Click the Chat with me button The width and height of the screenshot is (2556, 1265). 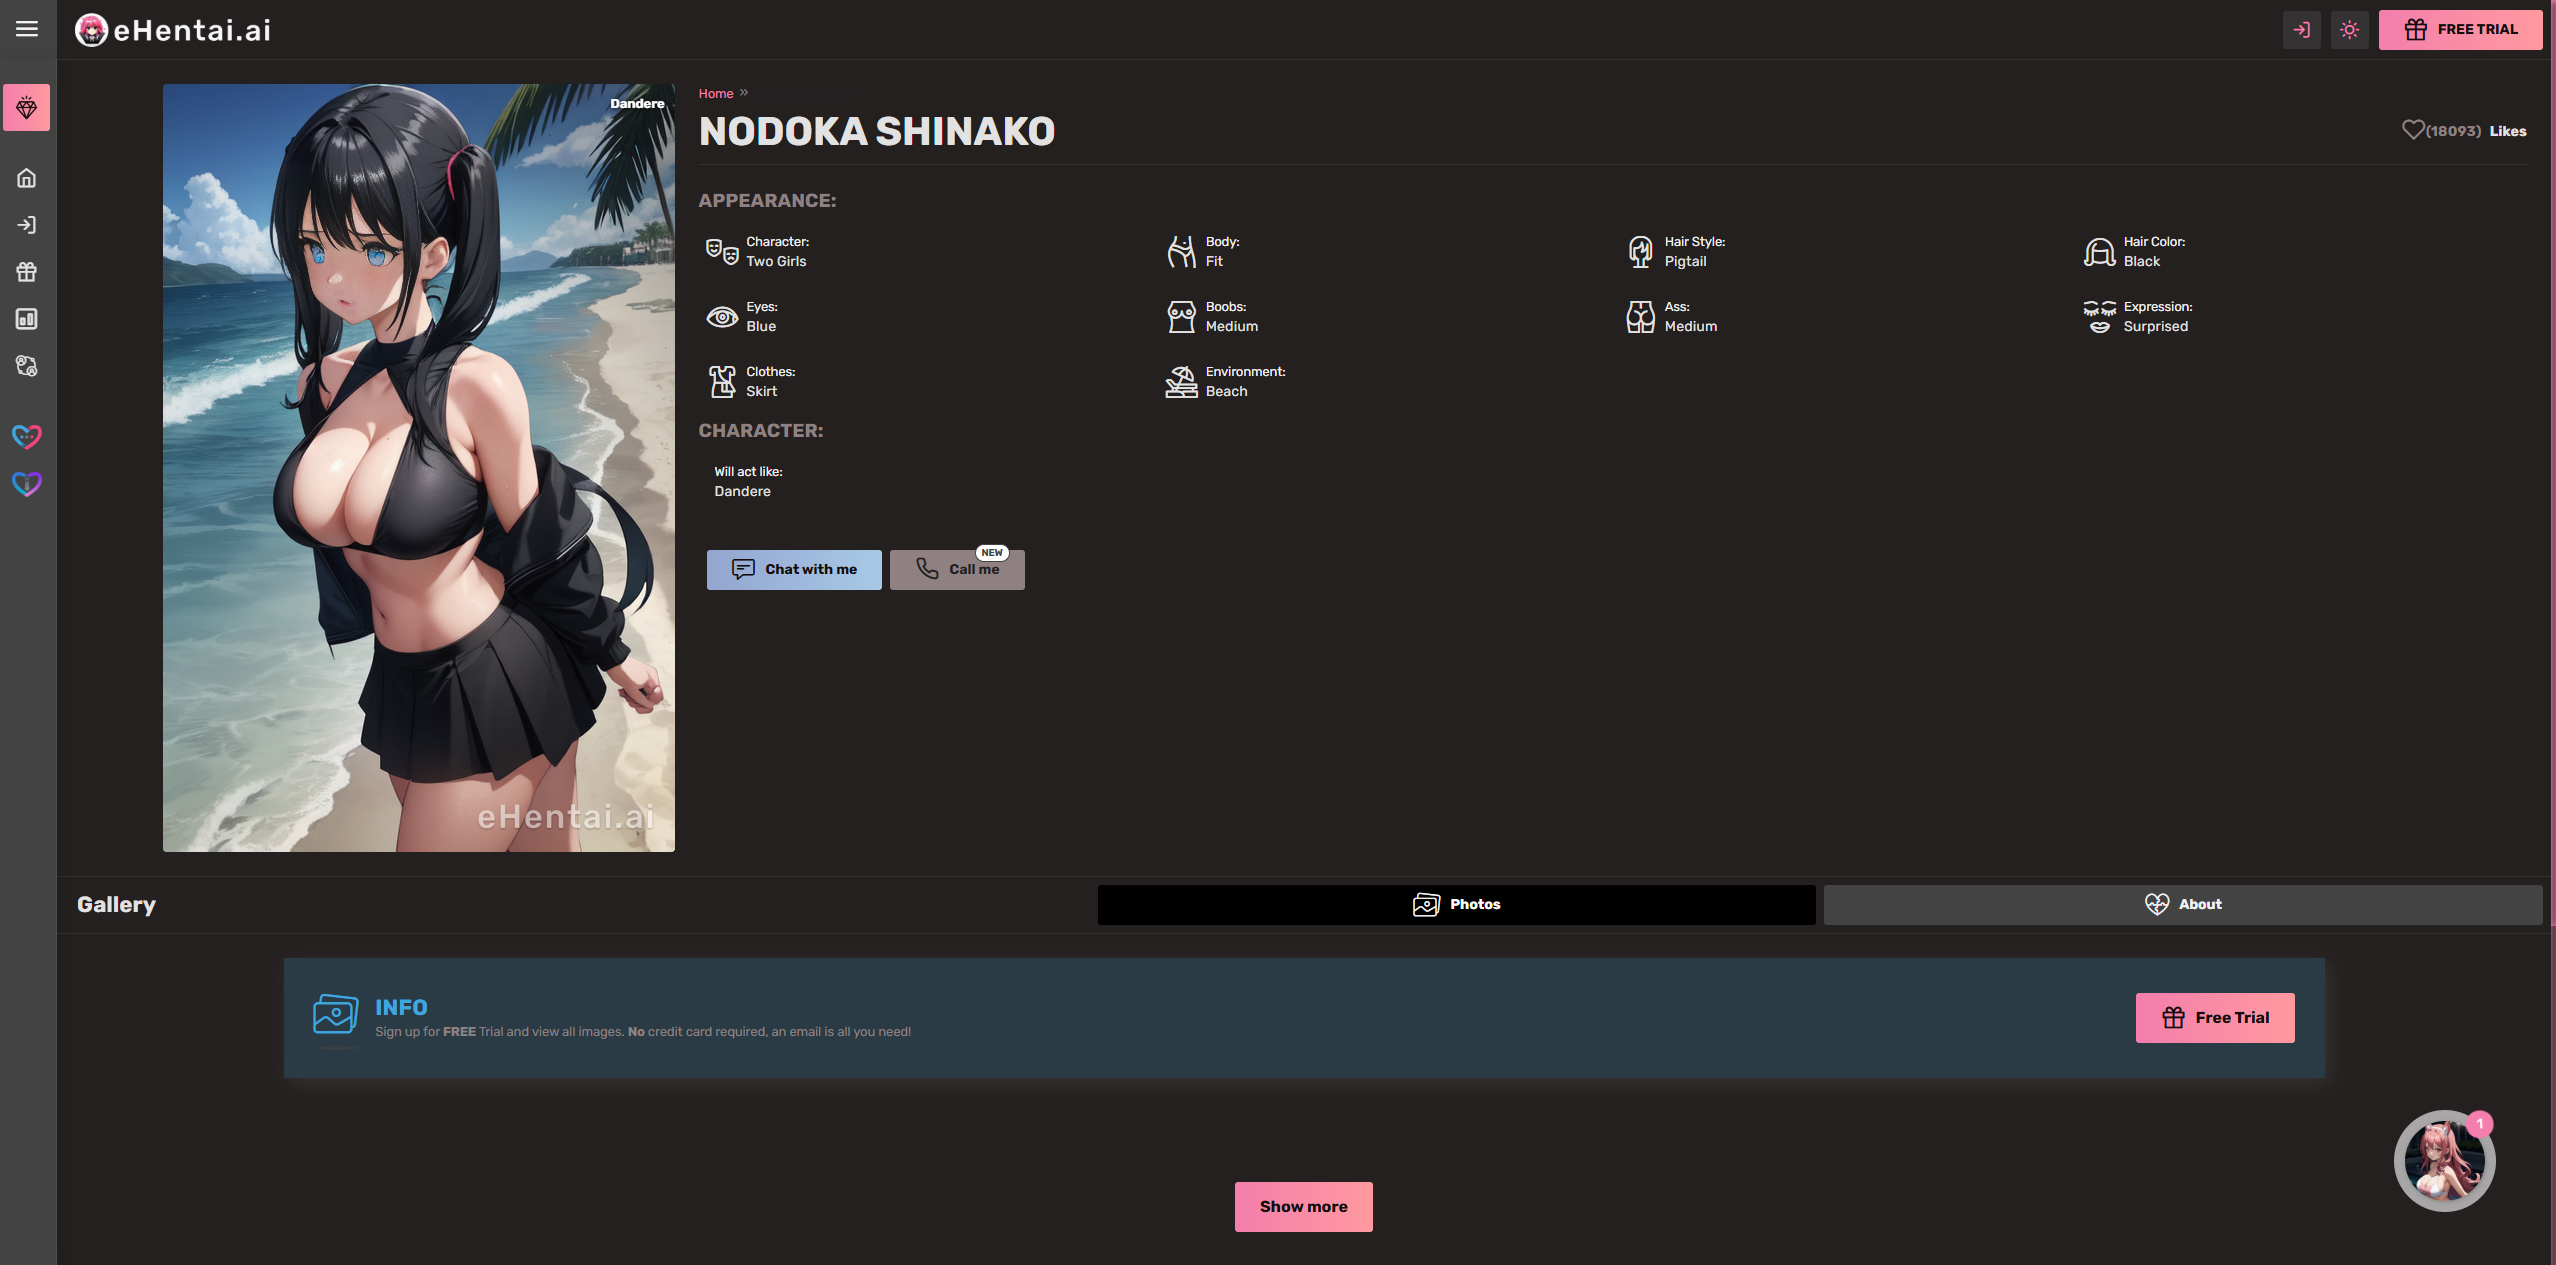(794, 569)
